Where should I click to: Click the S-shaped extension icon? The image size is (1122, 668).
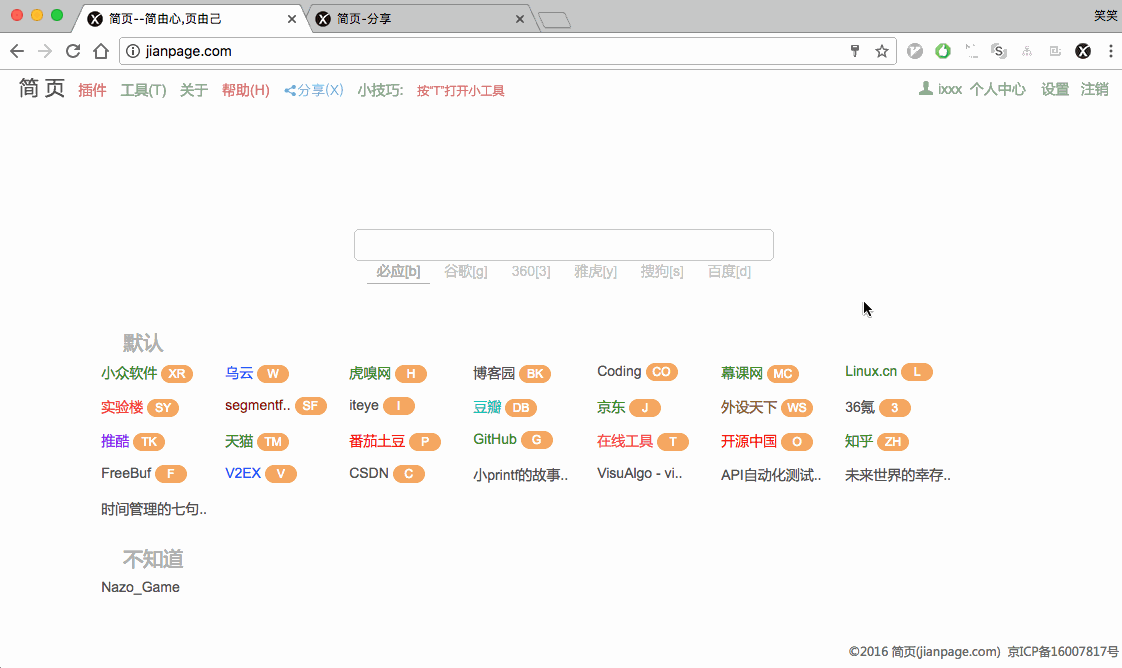[999, 51]
